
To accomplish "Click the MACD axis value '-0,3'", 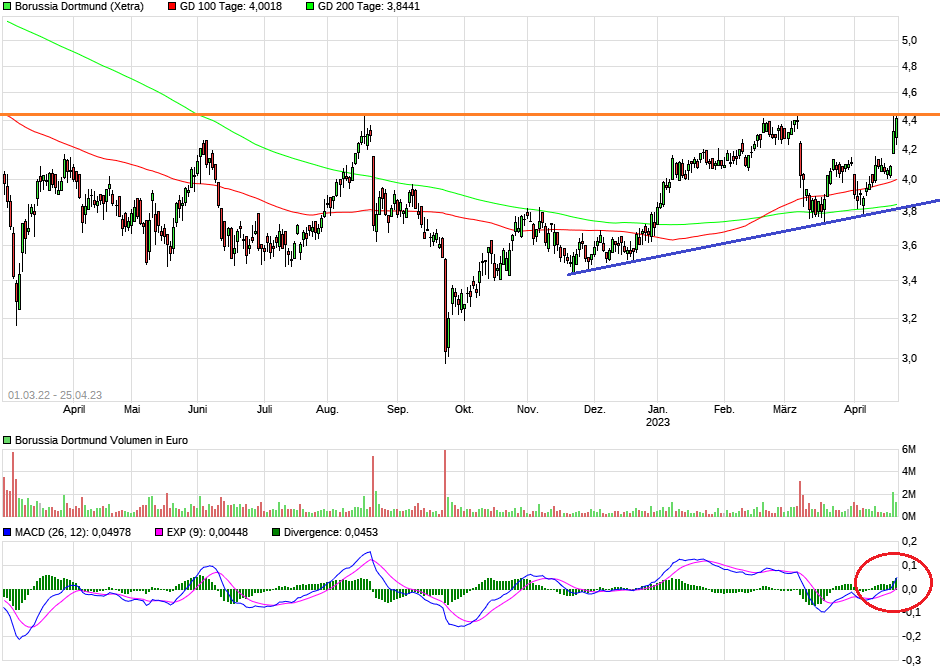I will point(911,660).
